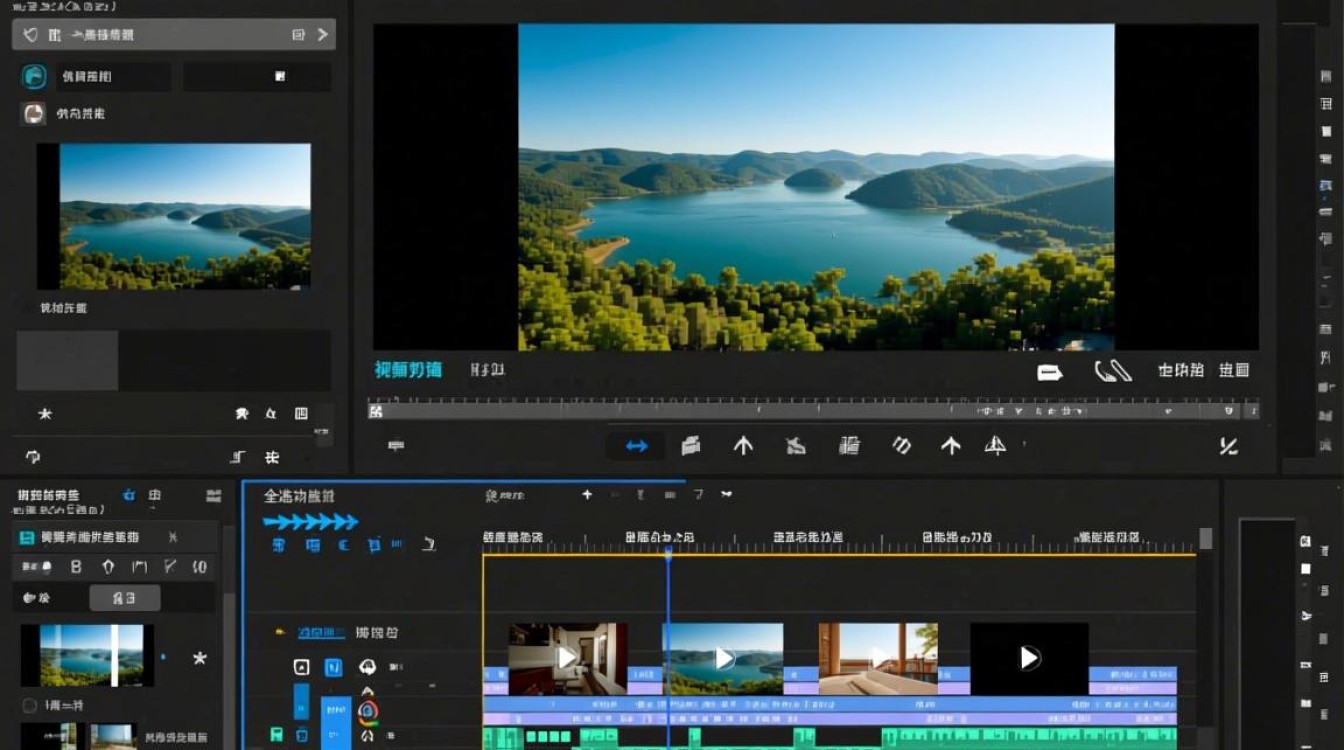
Task: Click the percent-style icon at toolbar right end
Action: pos(1229,447)
